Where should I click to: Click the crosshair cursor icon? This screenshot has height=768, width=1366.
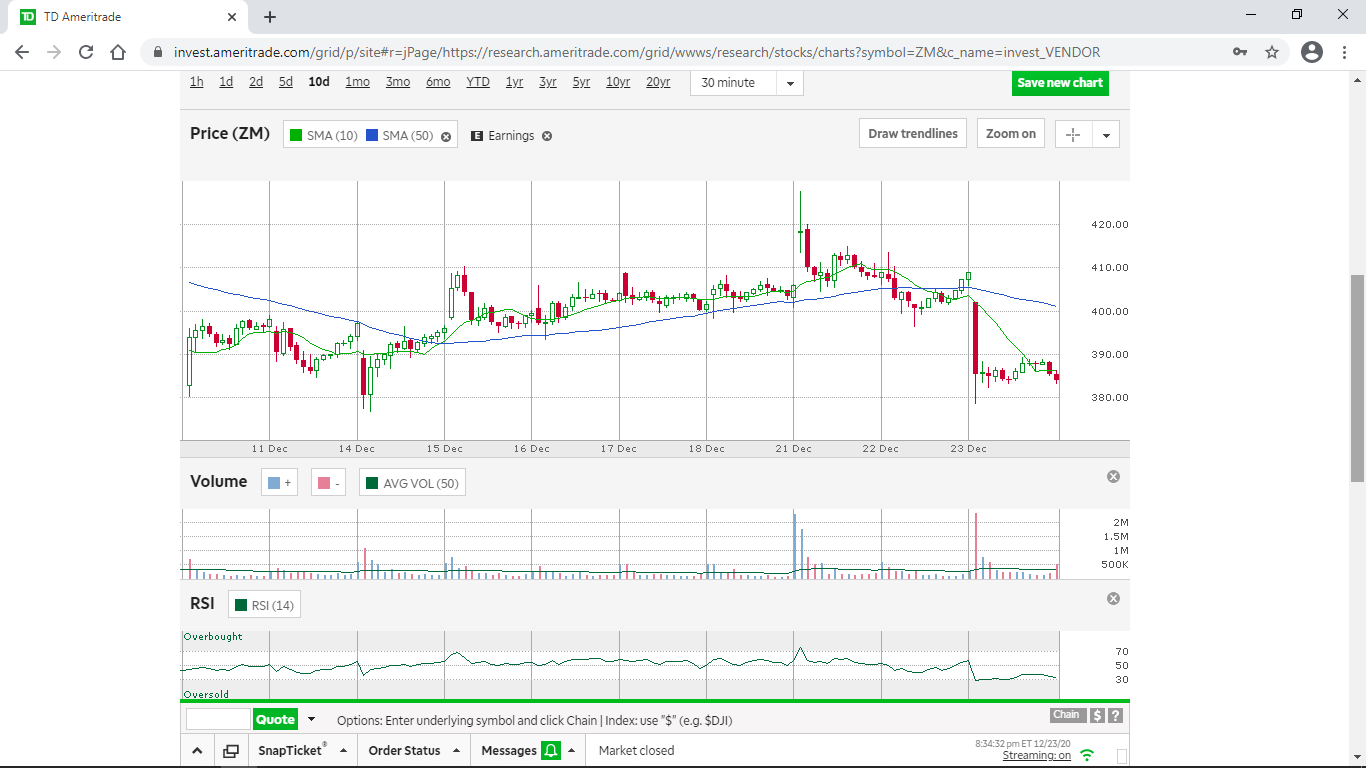[1073, 134]
